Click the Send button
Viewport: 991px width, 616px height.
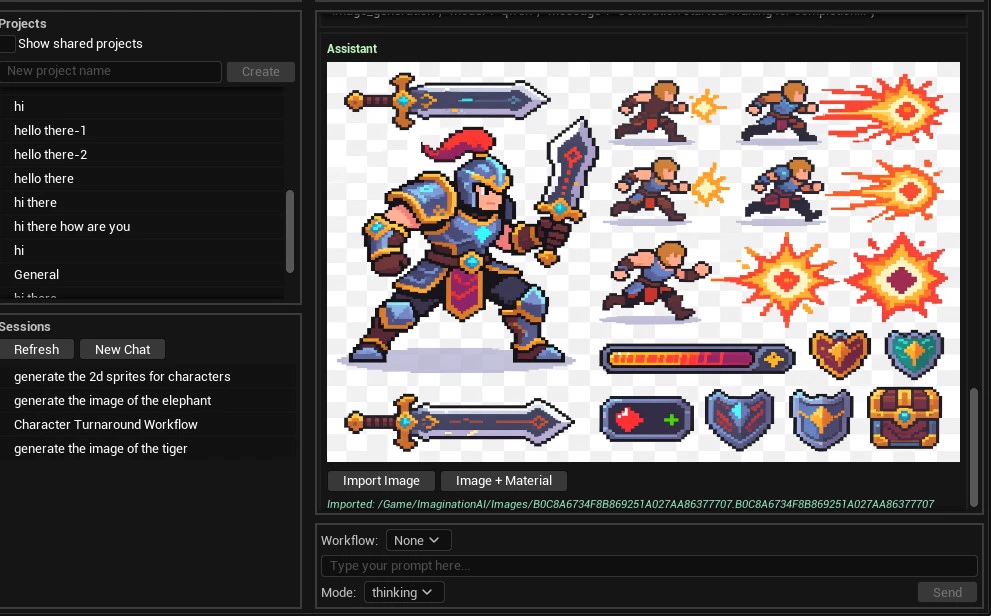pos(947,593)
